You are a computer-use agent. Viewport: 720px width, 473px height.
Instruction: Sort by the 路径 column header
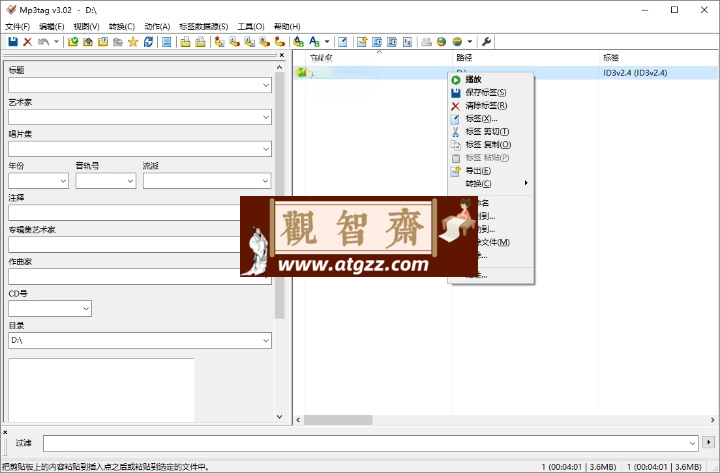pos(525,57)
